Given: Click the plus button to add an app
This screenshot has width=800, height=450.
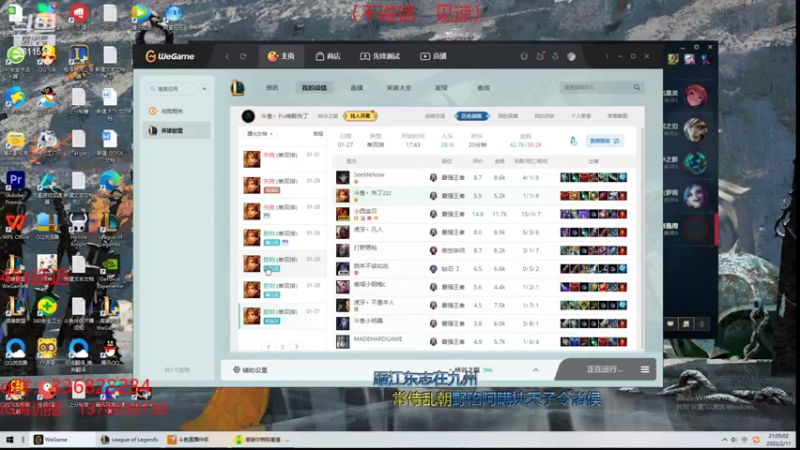Looking at the screenshot, I should [204, 89].
